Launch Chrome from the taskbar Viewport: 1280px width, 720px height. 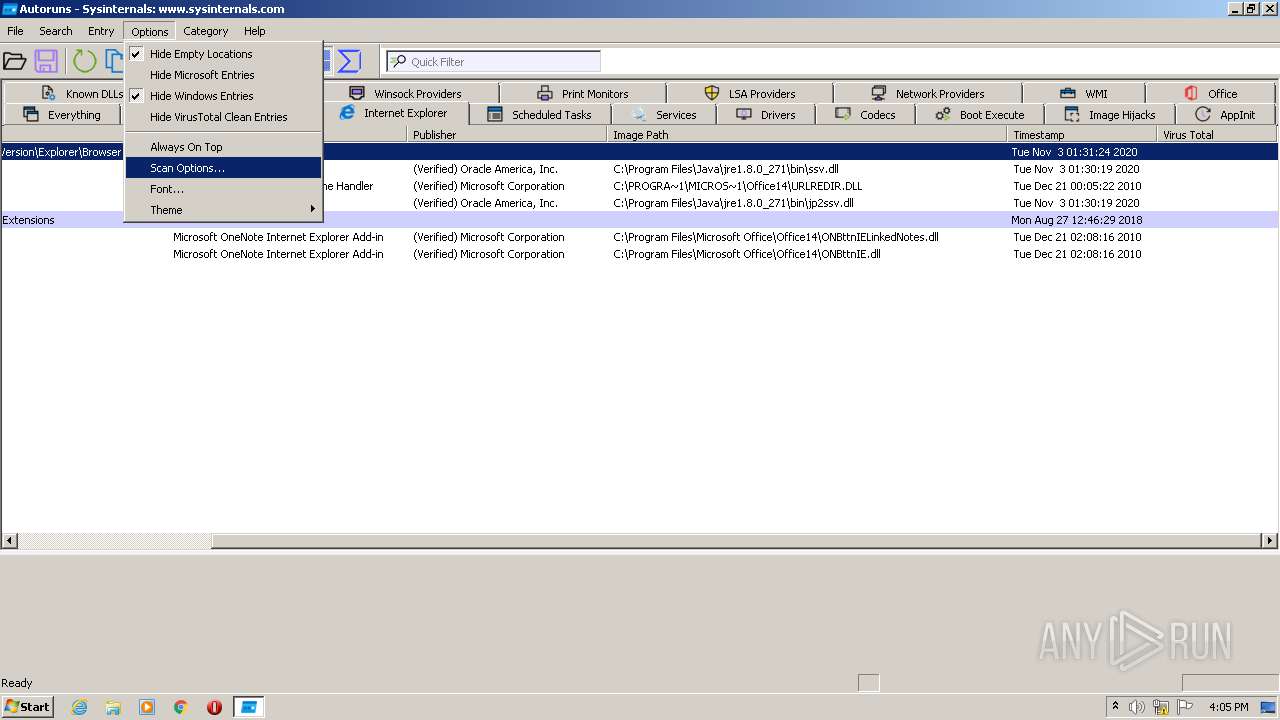tap(181, 707)
